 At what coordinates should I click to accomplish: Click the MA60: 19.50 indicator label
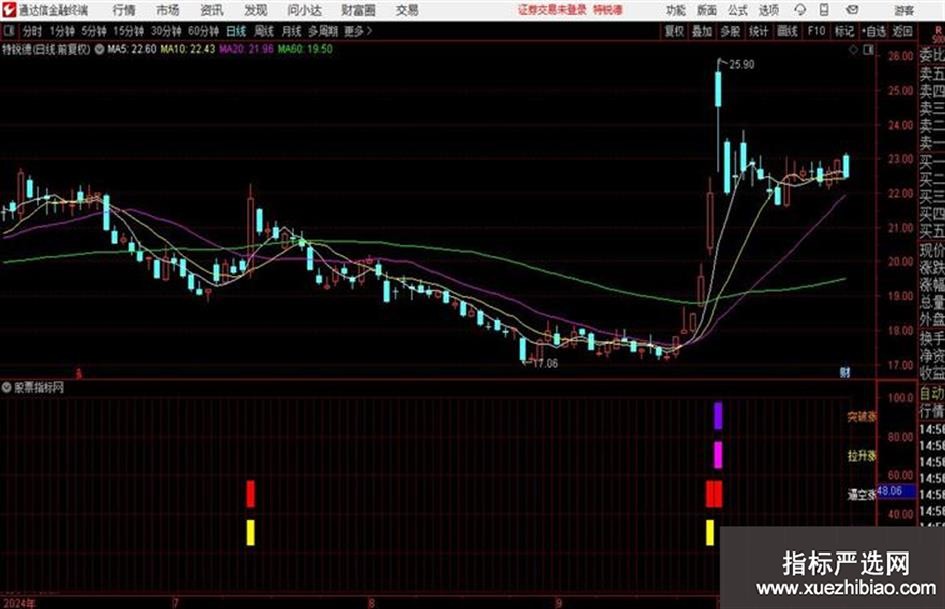305,49
